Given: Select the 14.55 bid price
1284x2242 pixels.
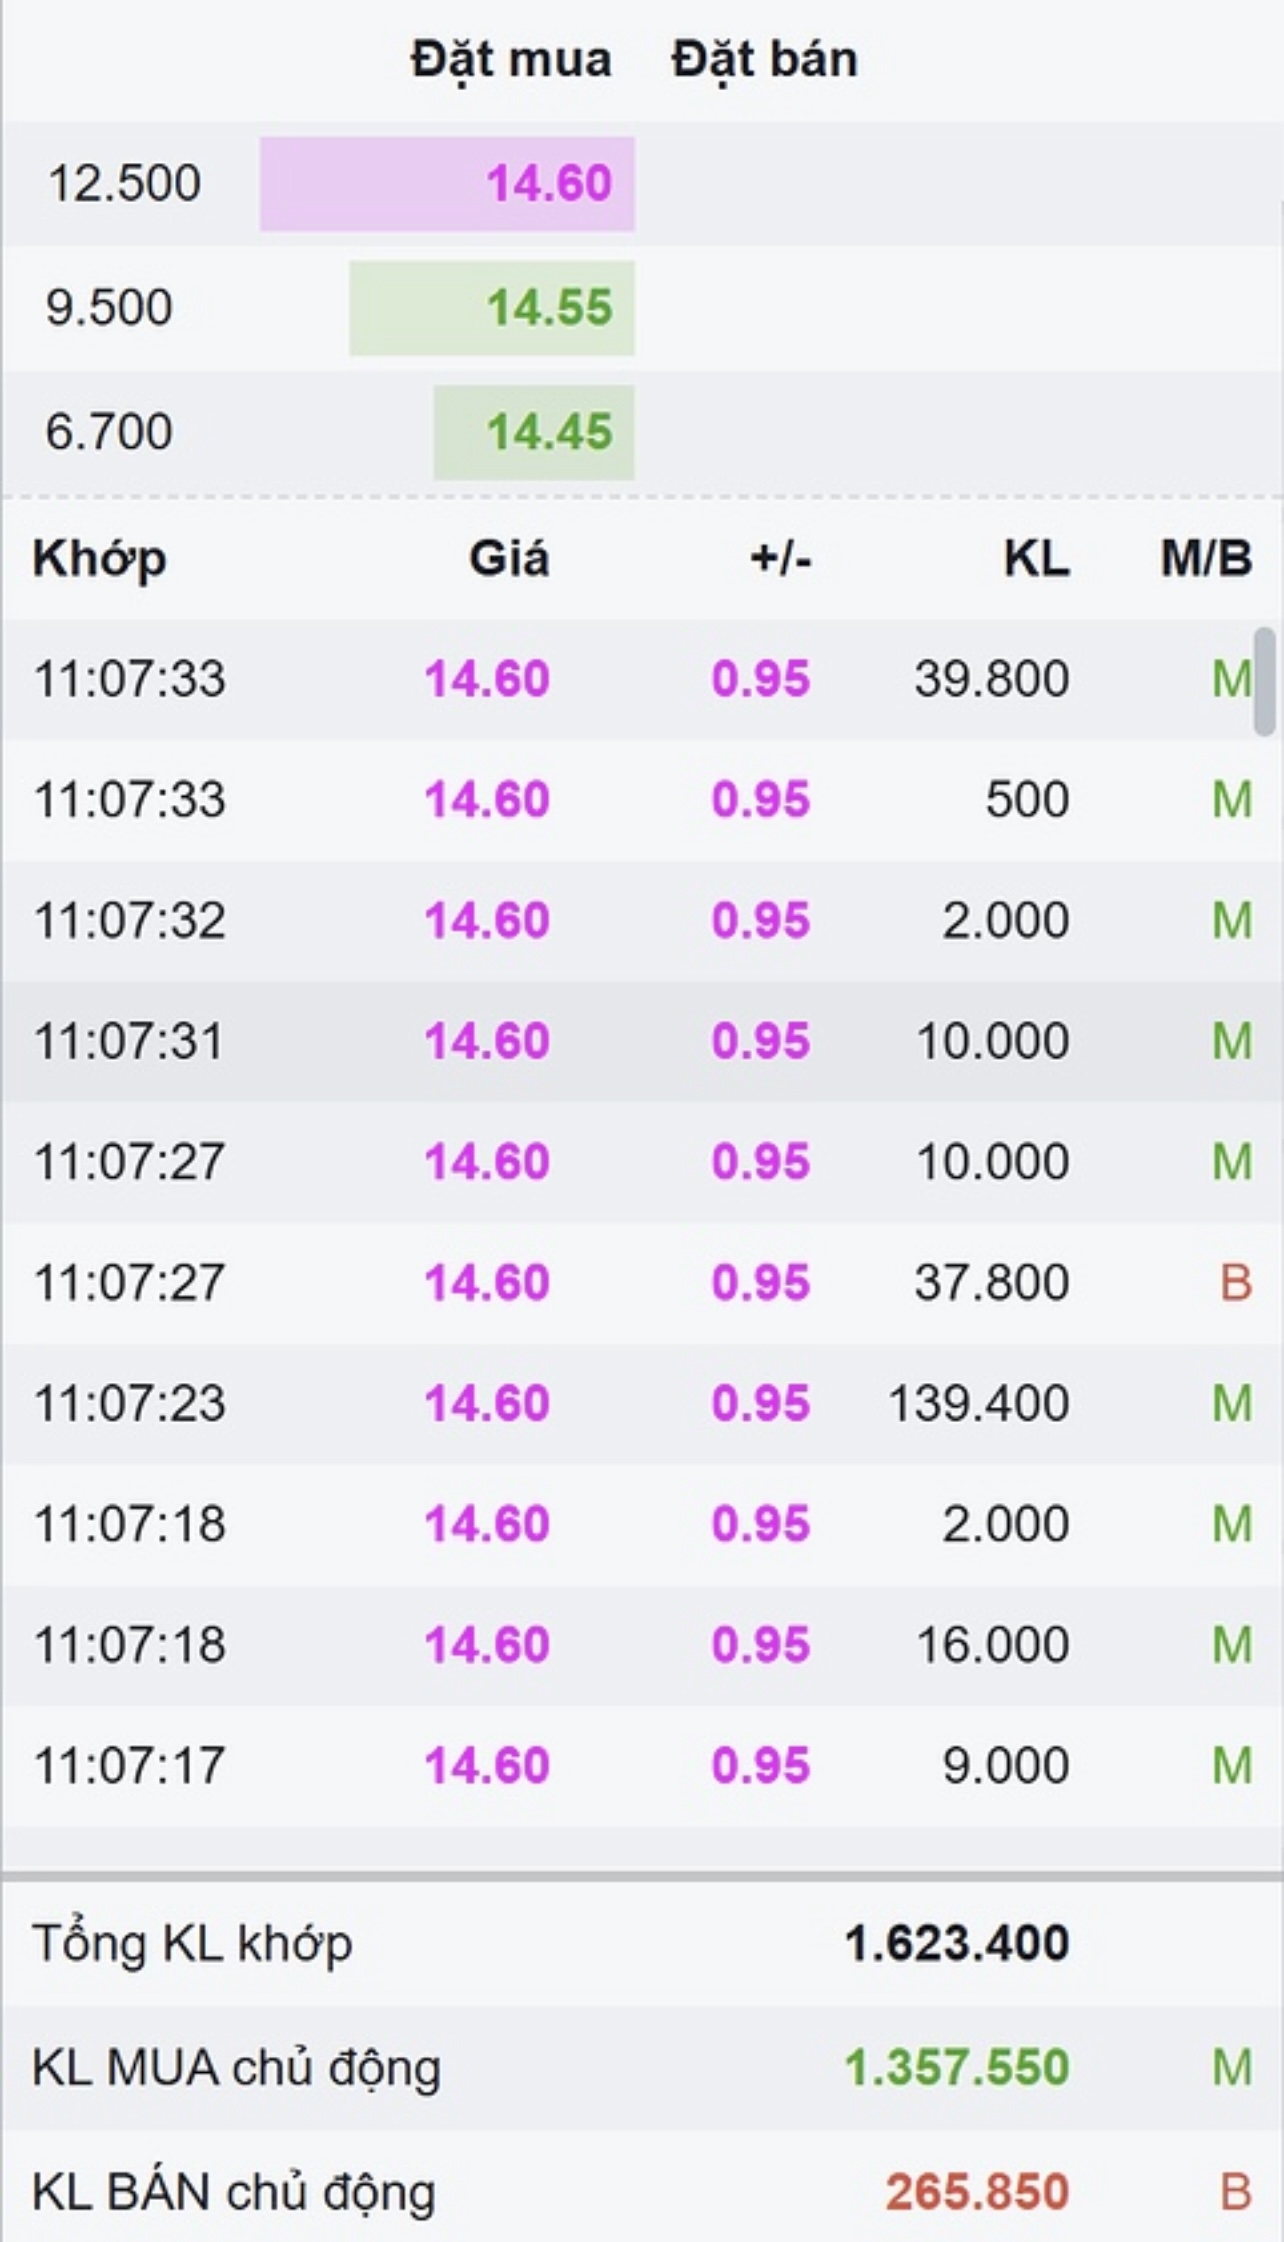Looking at the screenshot, I should coord(549,308).
